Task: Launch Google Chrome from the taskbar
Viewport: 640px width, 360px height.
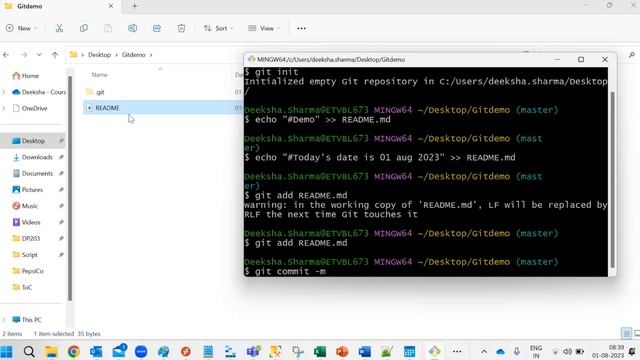Action: tap(74, 351)
